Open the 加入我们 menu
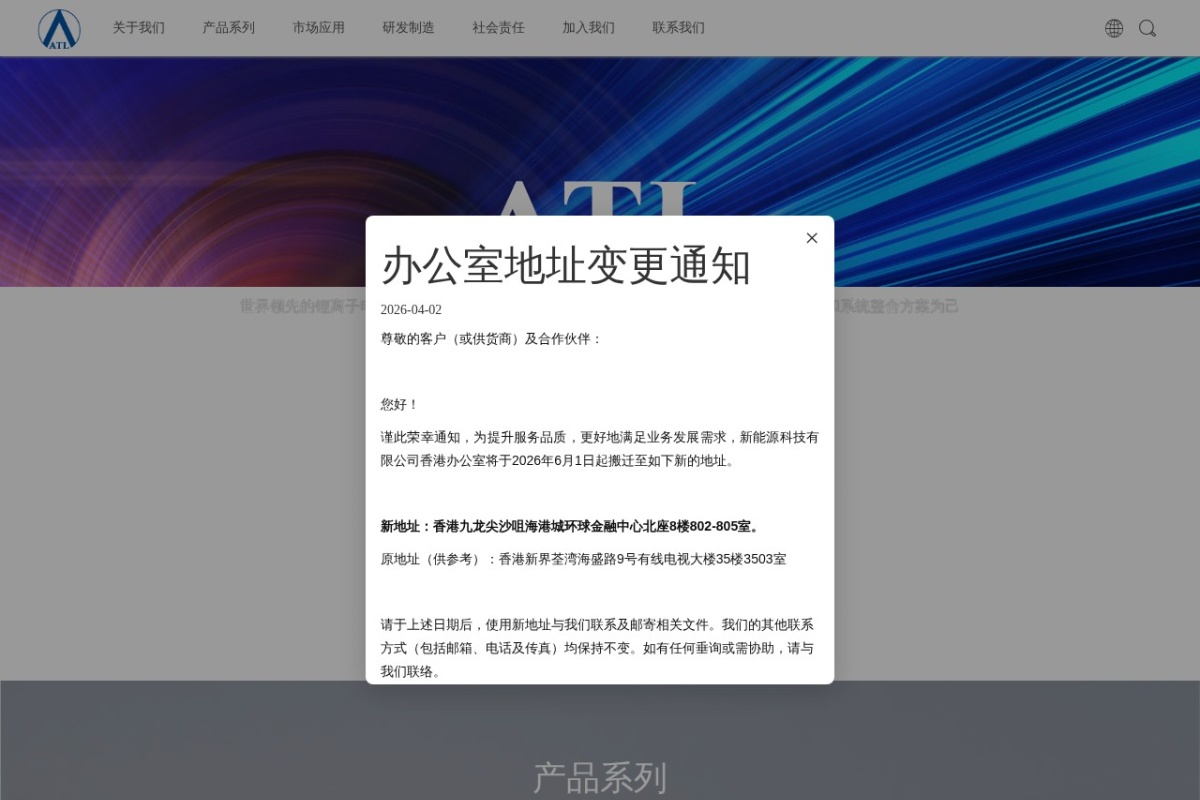The image size is (1200, 800). [x=588, y=28]
